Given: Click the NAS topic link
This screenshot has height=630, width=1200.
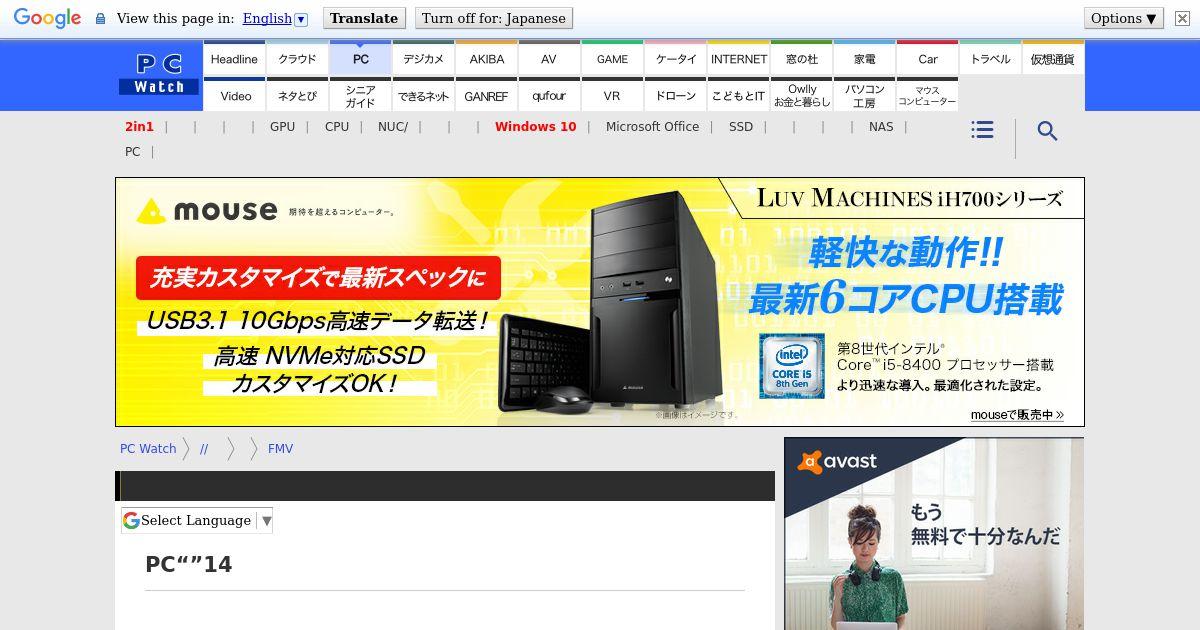Looking at the screenshot, I should coord(881,126).
